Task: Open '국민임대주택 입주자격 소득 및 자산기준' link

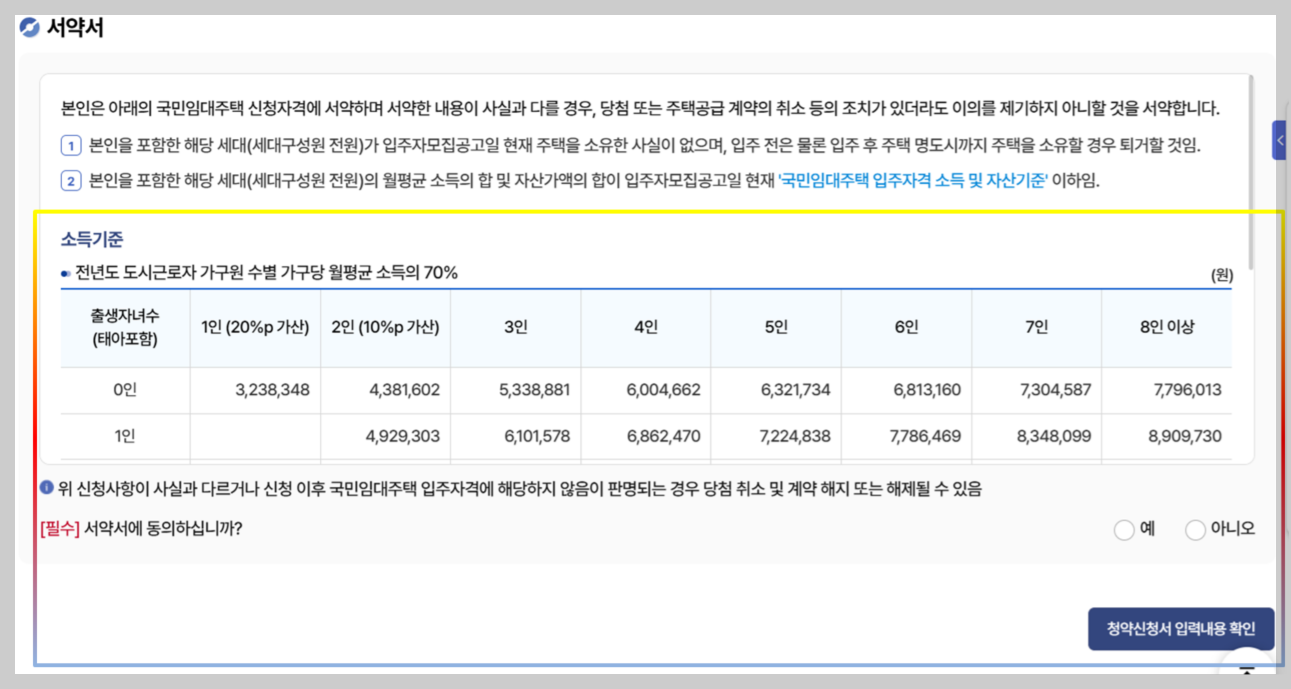Action: pos(914,181)
